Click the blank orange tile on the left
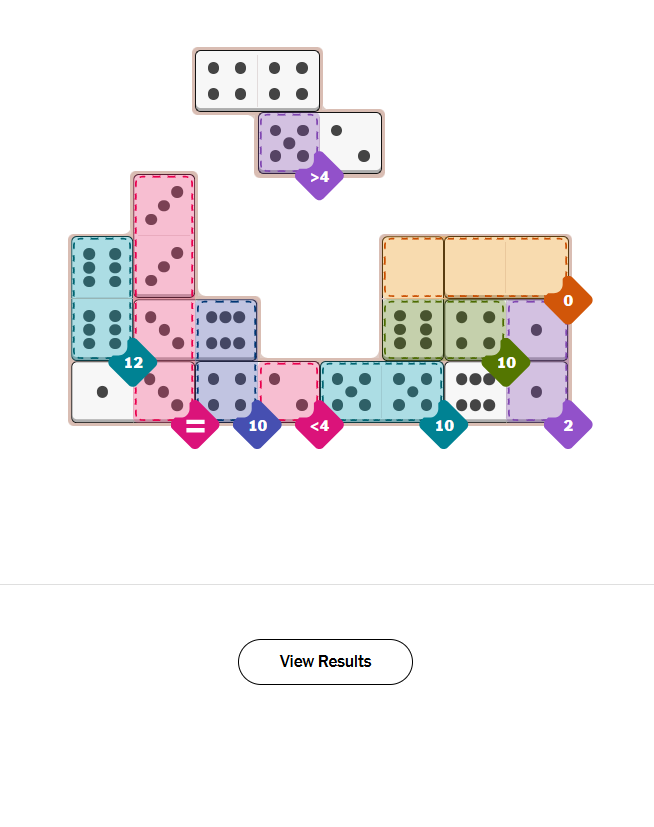The height and width of the screenshot is (827, 654). (413, 267)
